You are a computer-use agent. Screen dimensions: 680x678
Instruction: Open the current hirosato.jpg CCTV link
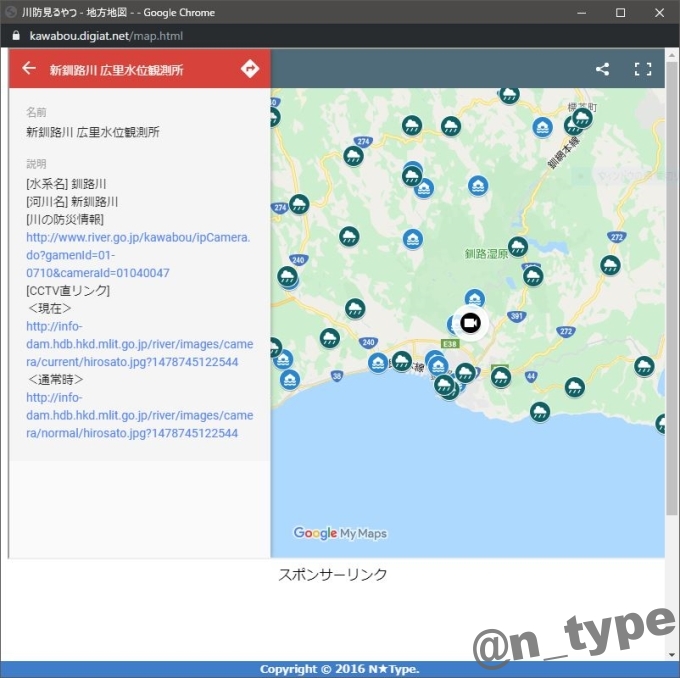(139, 344)
